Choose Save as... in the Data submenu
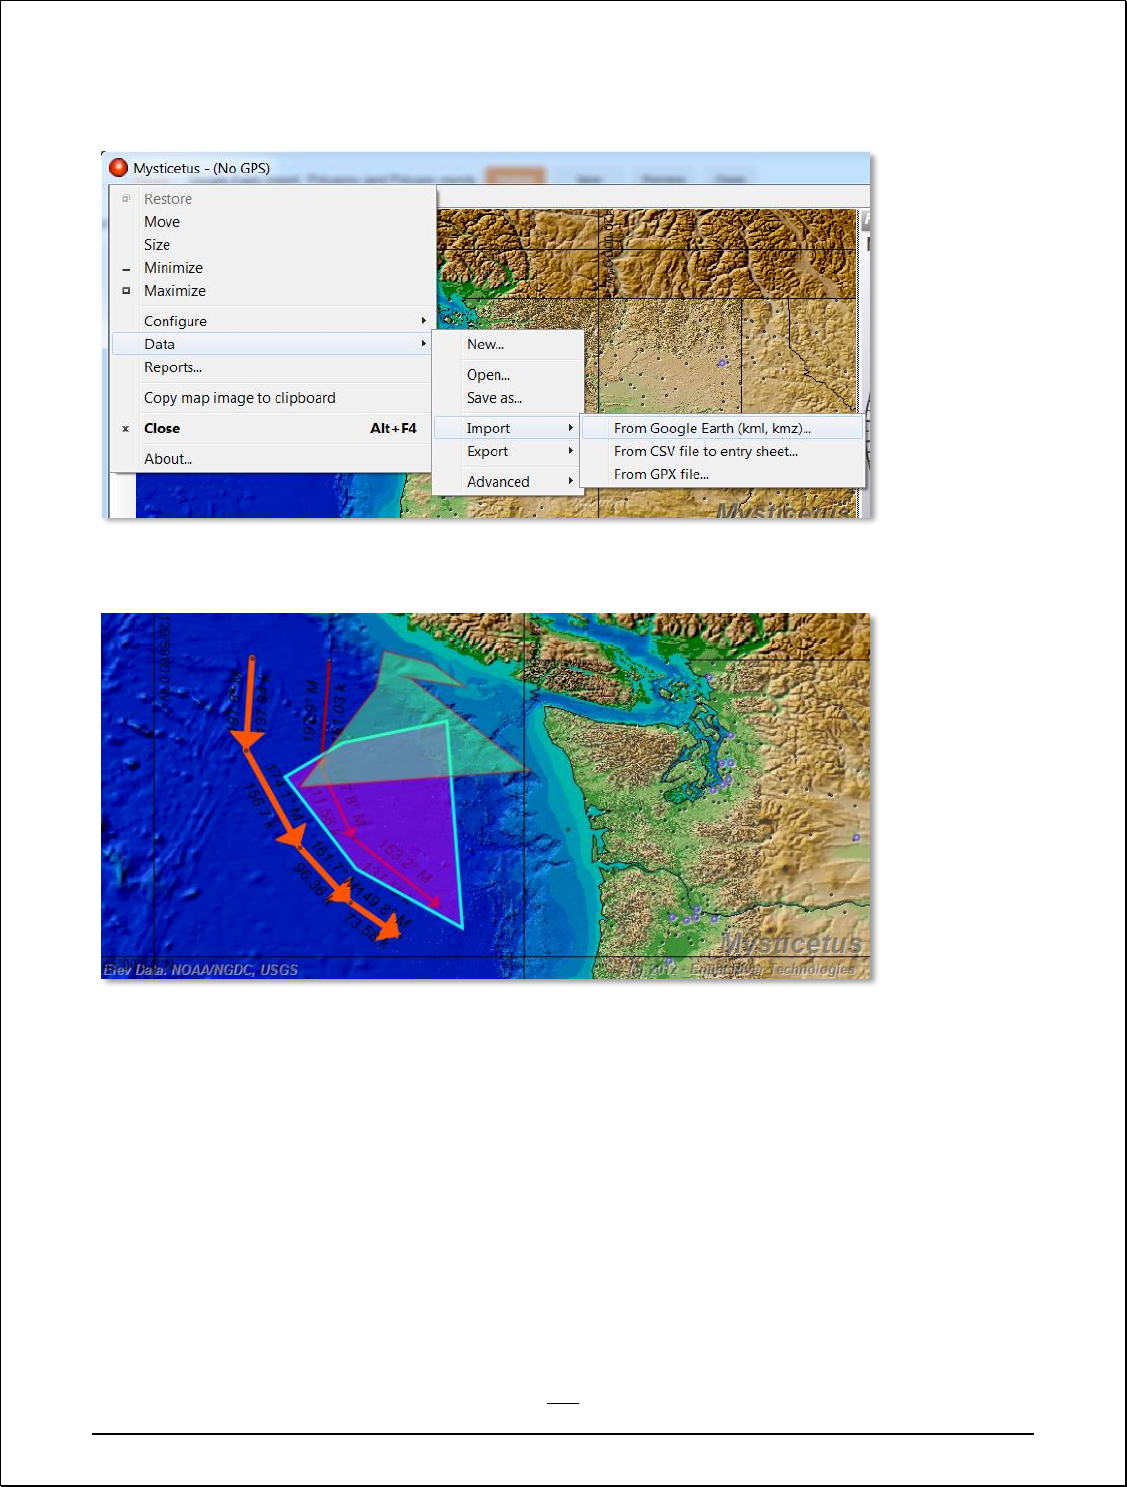Screen dimensions: 1127x1487 [508, 398]
